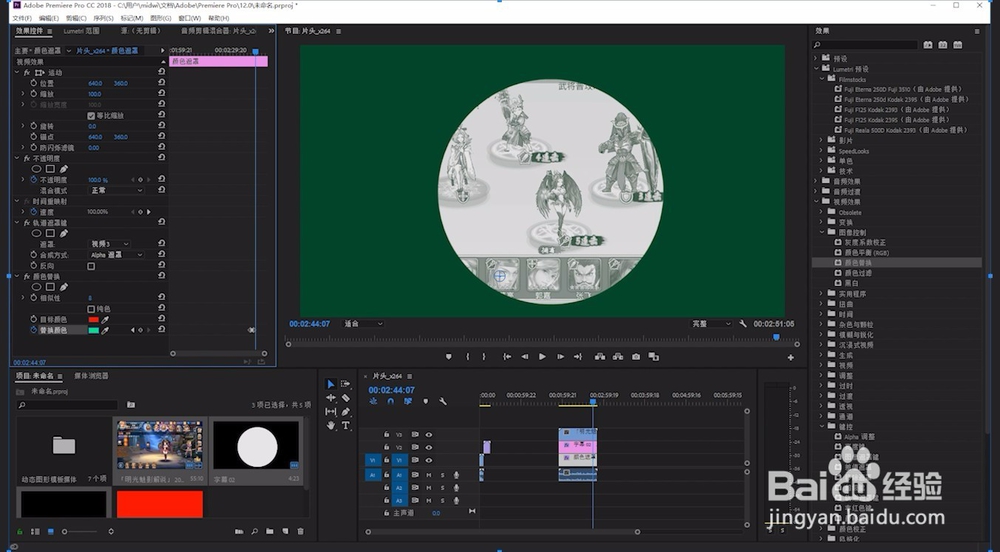Toggle lock on track V3

tap(386, 435)
